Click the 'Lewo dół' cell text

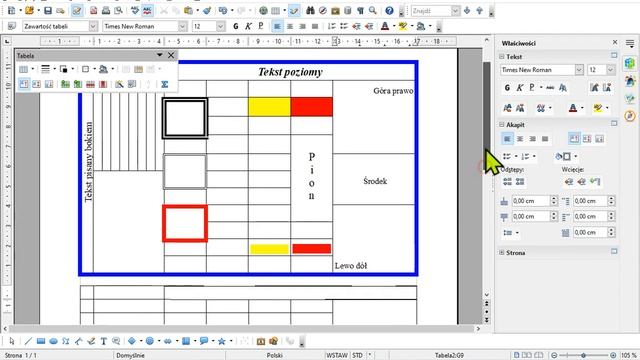click(351, 266)
